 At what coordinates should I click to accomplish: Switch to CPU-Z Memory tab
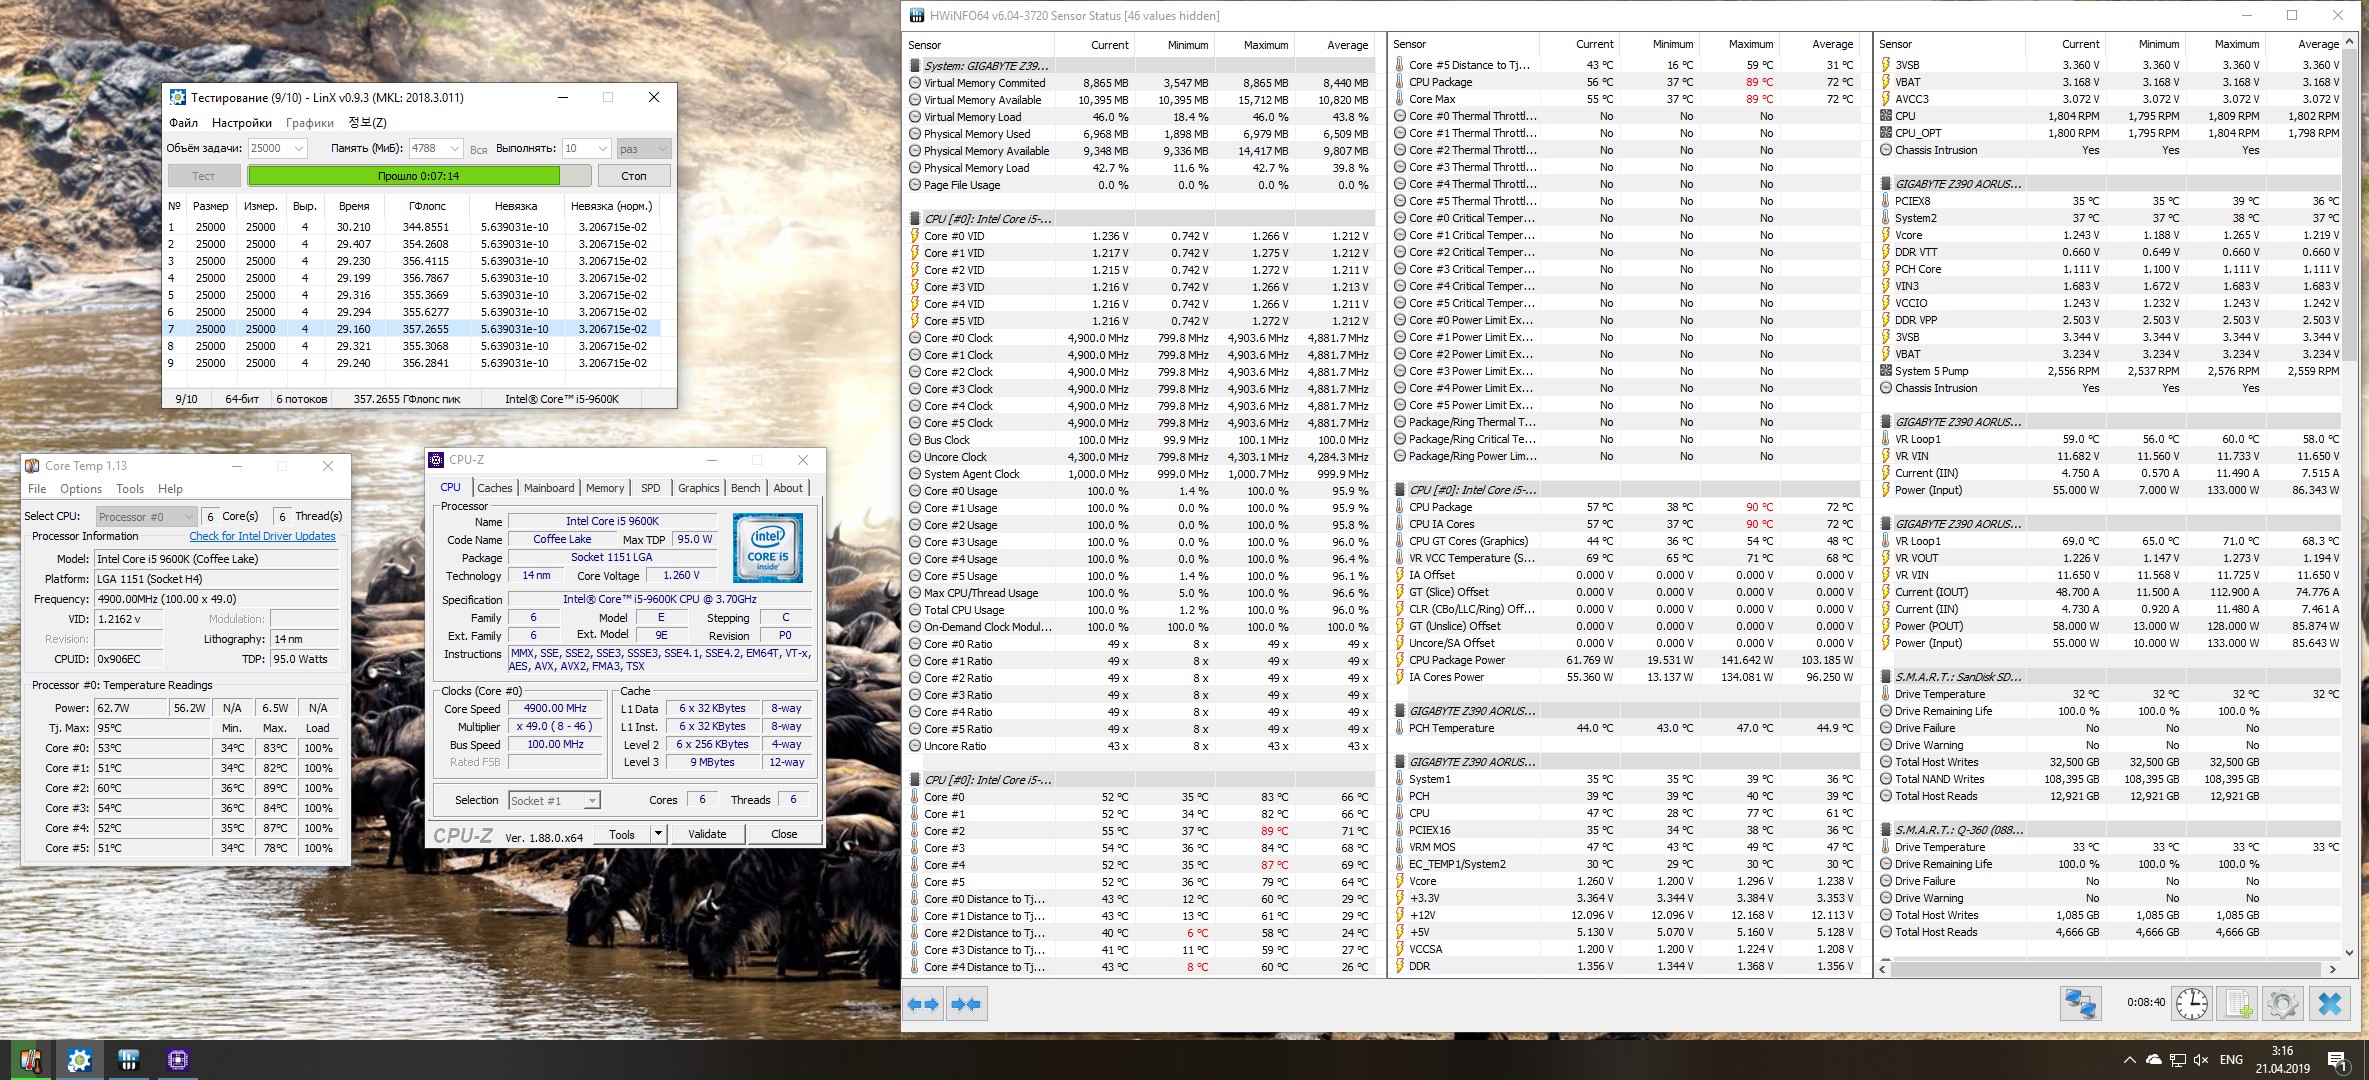tap(605, 488)
